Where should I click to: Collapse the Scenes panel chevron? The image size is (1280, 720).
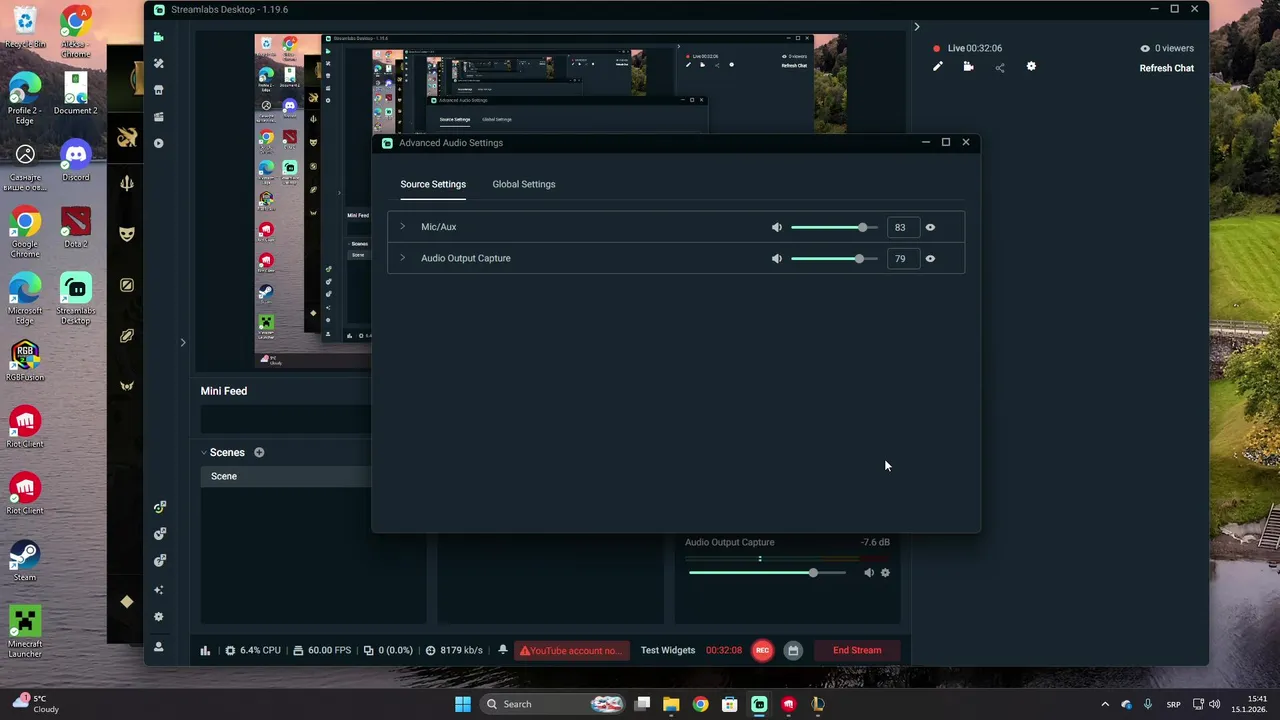(x=204, y=452)
